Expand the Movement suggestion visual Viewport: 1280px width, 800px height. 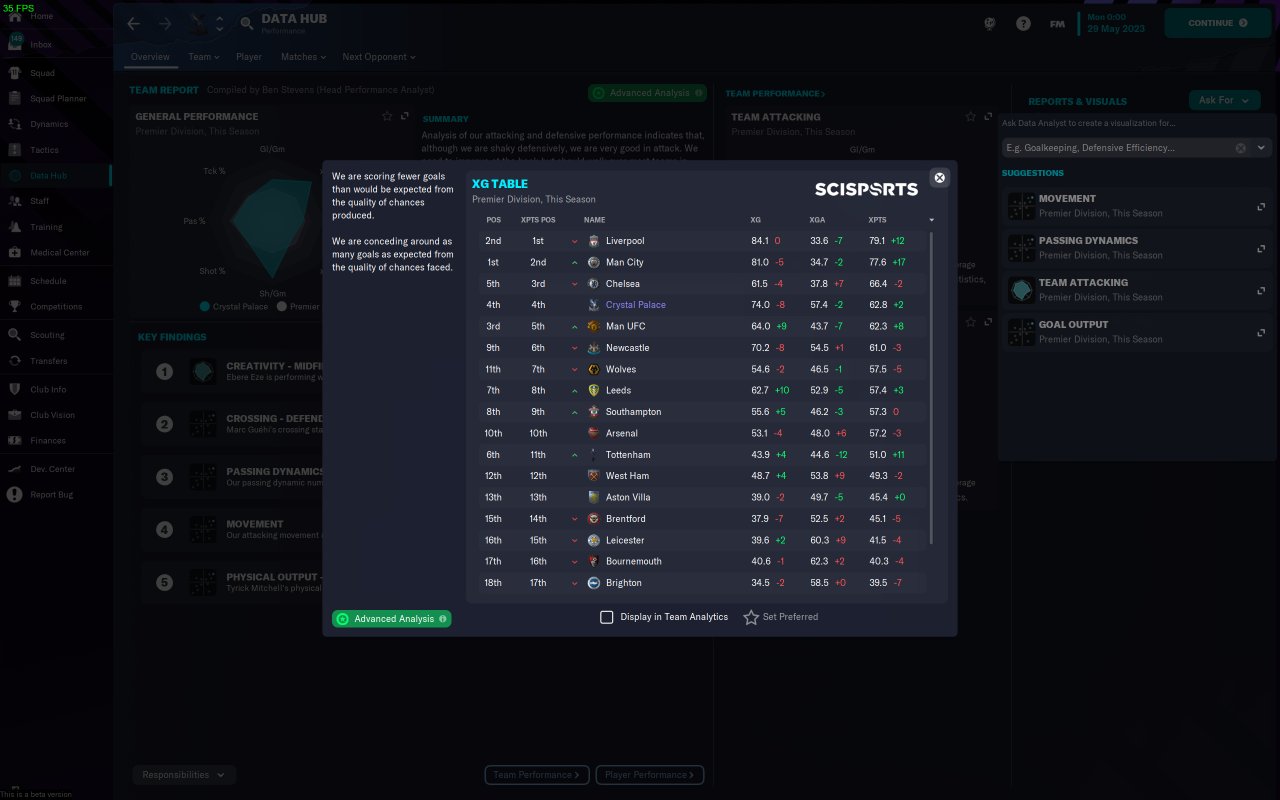click(1261, 207)
